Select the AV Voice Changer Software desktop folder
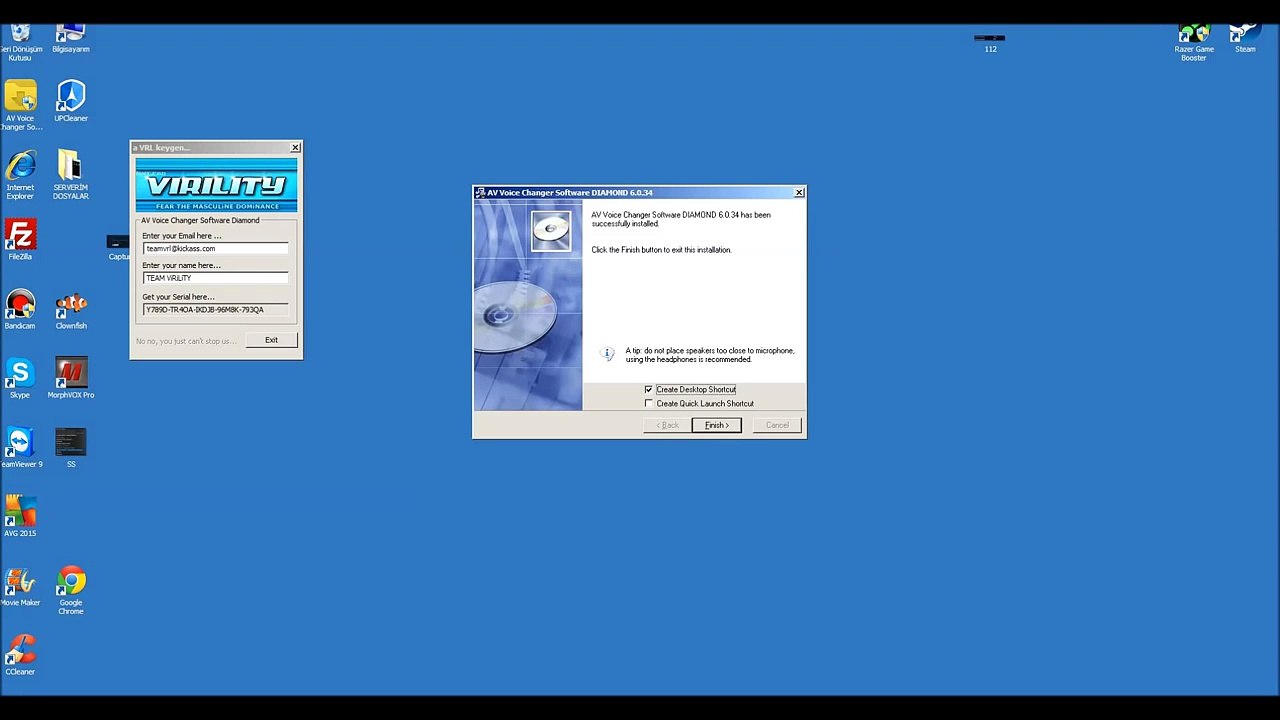The image size is (1280, 720). (20, 105)
